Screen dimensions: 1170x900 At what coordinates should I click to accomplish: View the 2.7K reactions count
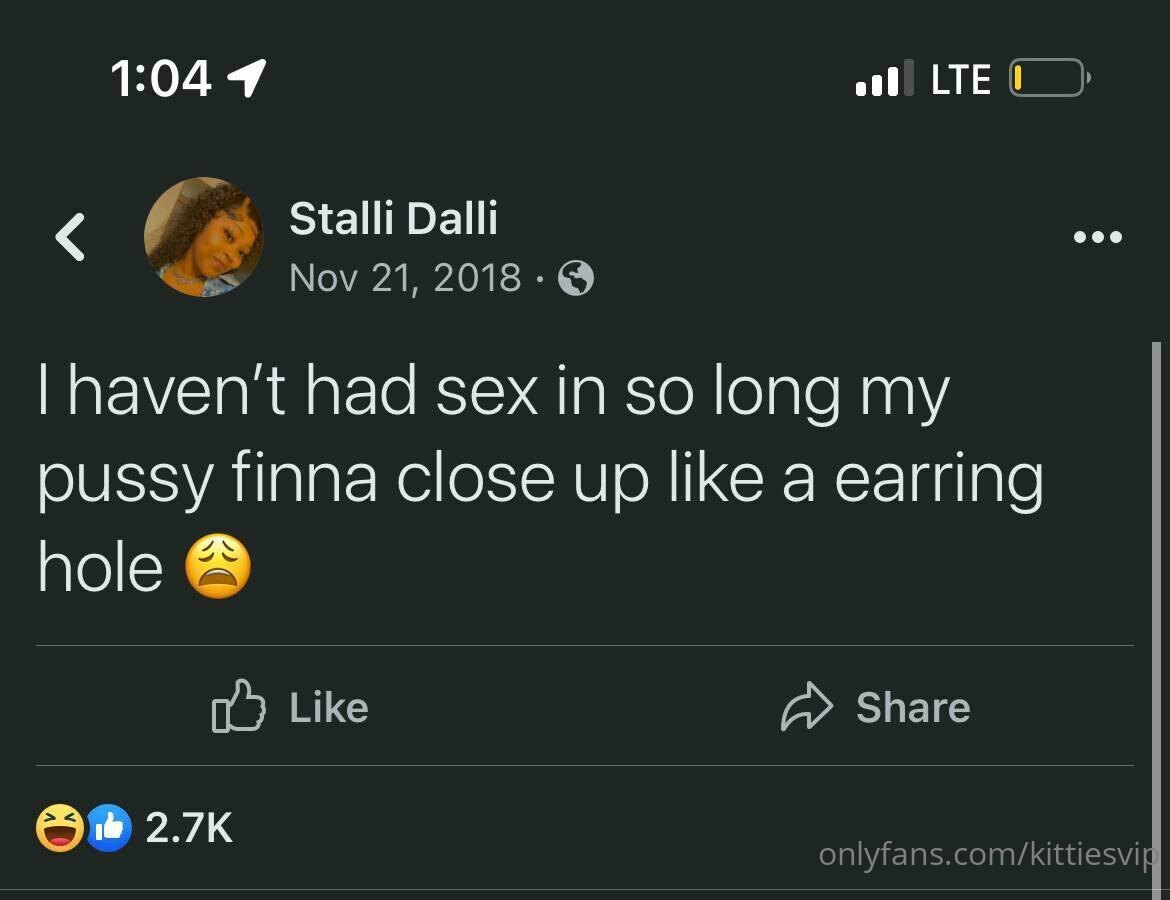(189, 828)
